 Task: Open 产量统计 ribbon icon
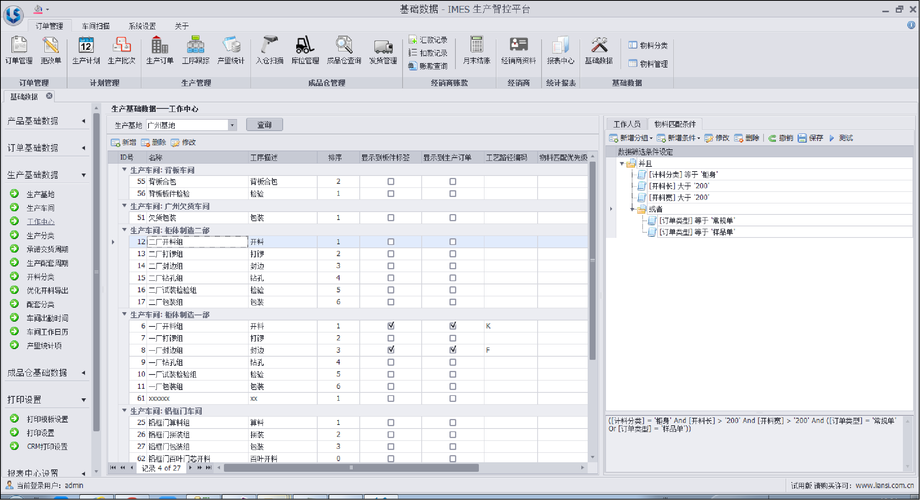[x=231, y=50]
